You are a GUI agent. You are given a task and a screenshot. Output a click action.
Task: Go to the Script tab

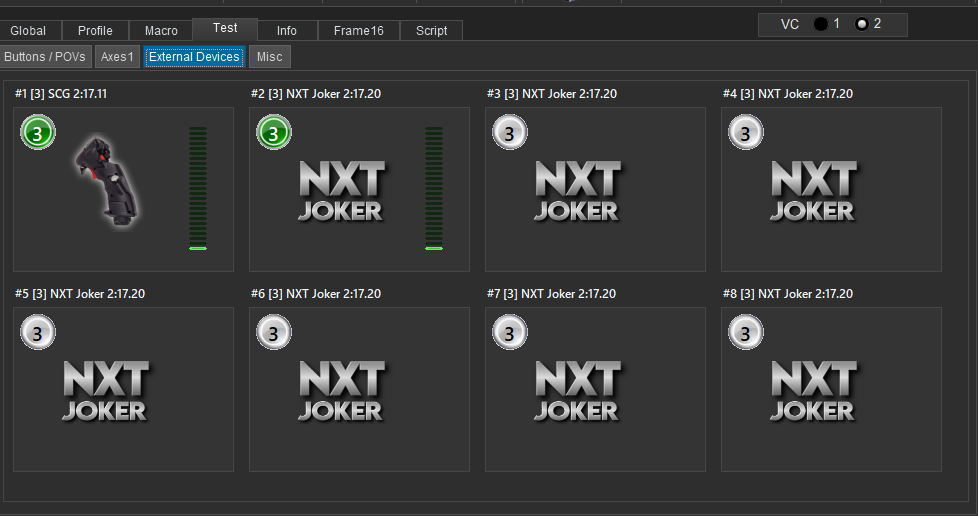click(431, 31)
